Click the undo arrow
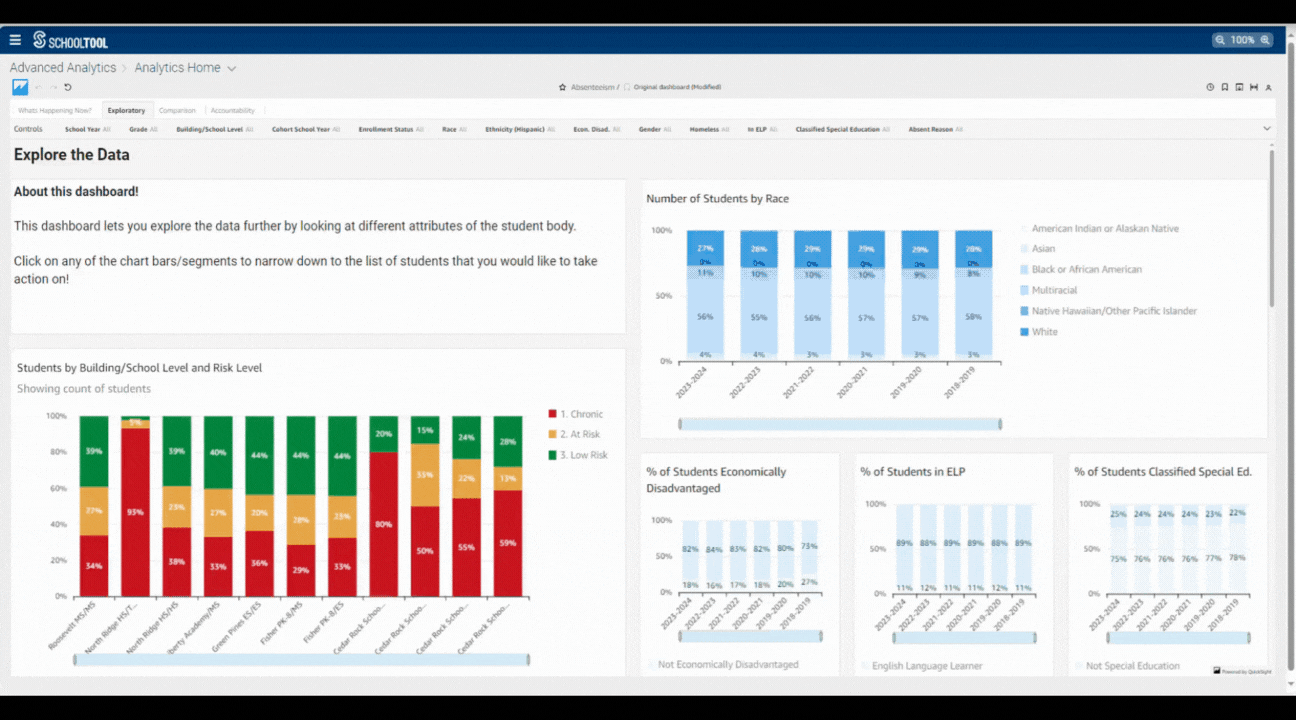 [x=39, y=87]
